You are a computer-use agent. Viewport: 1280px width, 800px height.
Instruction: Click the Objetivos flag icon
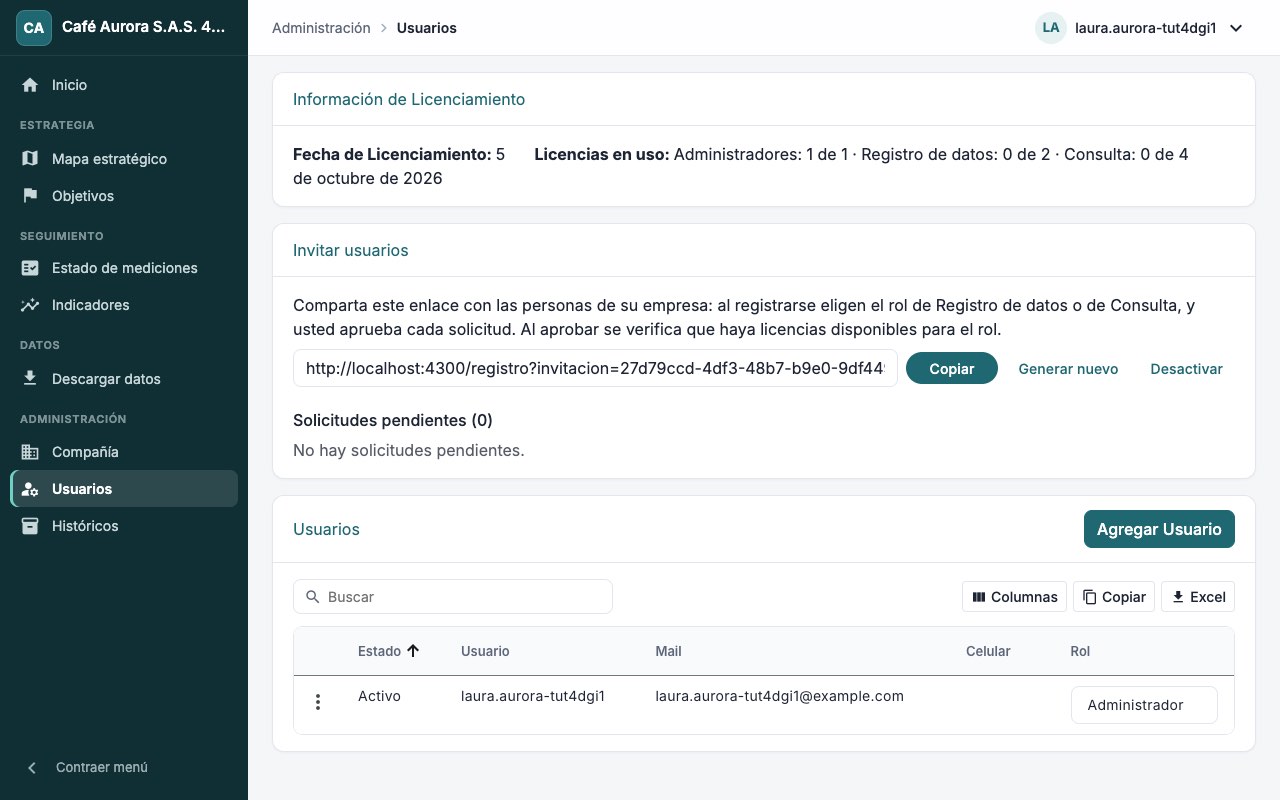(30, 196)
